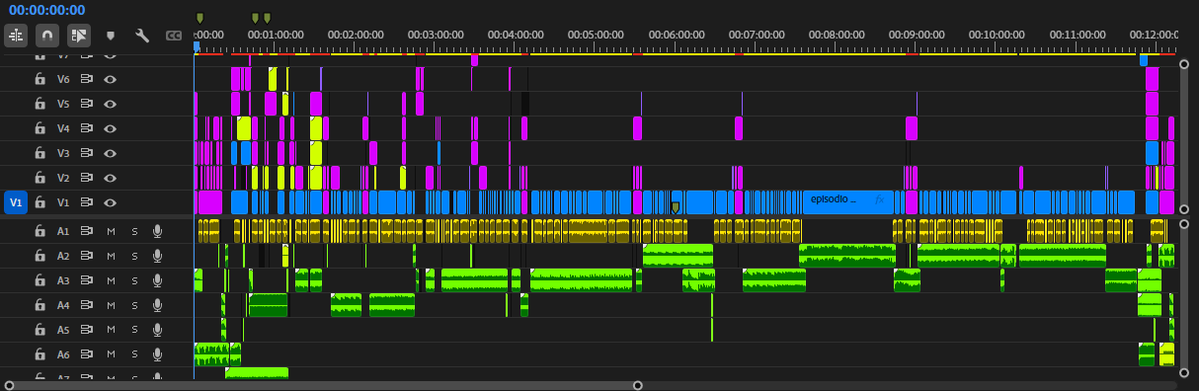The height and width of the screenshot is (391, 1199).
Task: Click ruler at 00:09:00:00
Action: (x=916, y=34)
